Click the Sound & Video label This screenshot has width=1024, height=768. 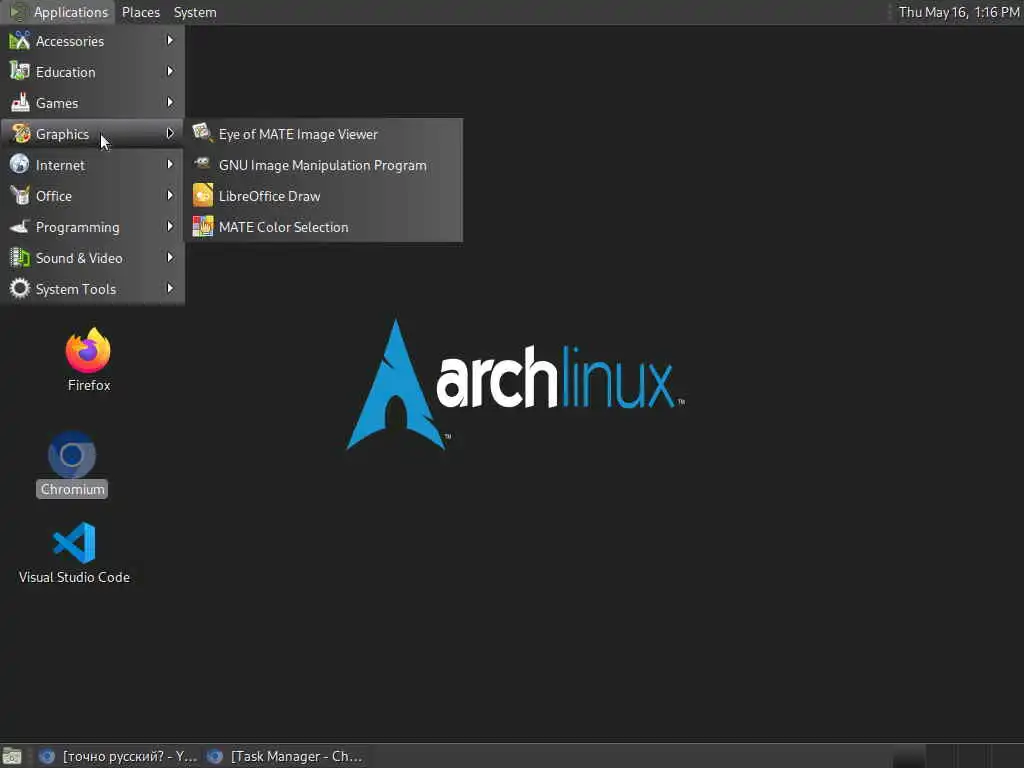click(79, 258)
